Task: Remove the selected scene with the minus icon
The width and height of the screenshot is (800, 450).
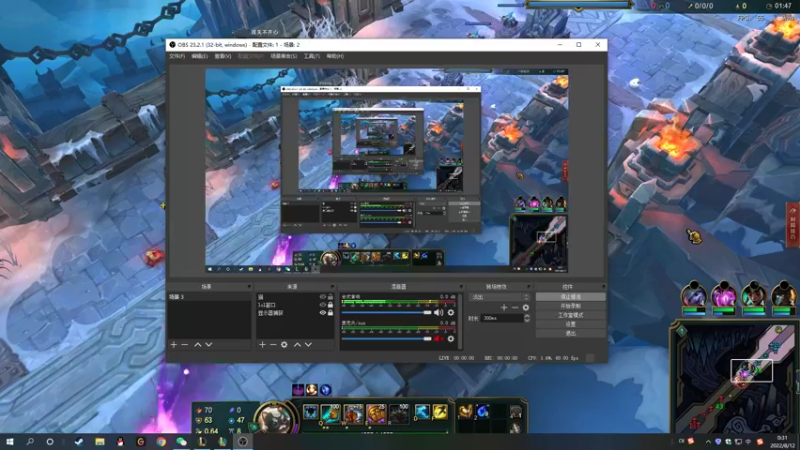Action: coord(185,345)
